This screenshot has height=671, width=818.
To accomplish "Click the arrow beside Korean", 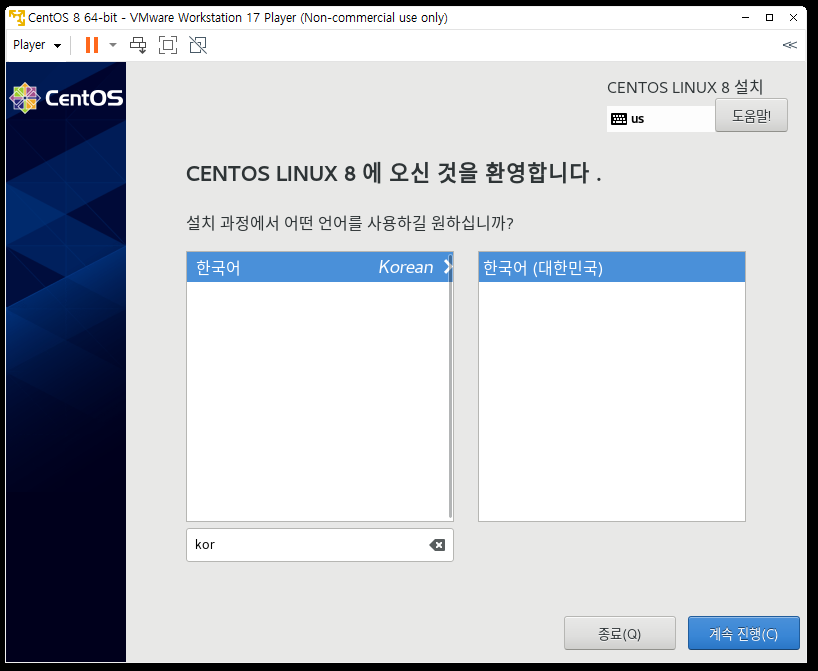I will 447,267.
